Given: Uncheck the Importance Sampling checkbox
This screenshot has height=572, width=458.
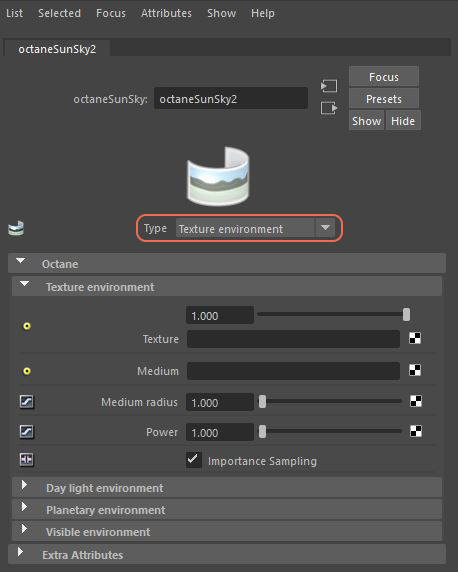Looking at the screenshot, I should (193, 460).
